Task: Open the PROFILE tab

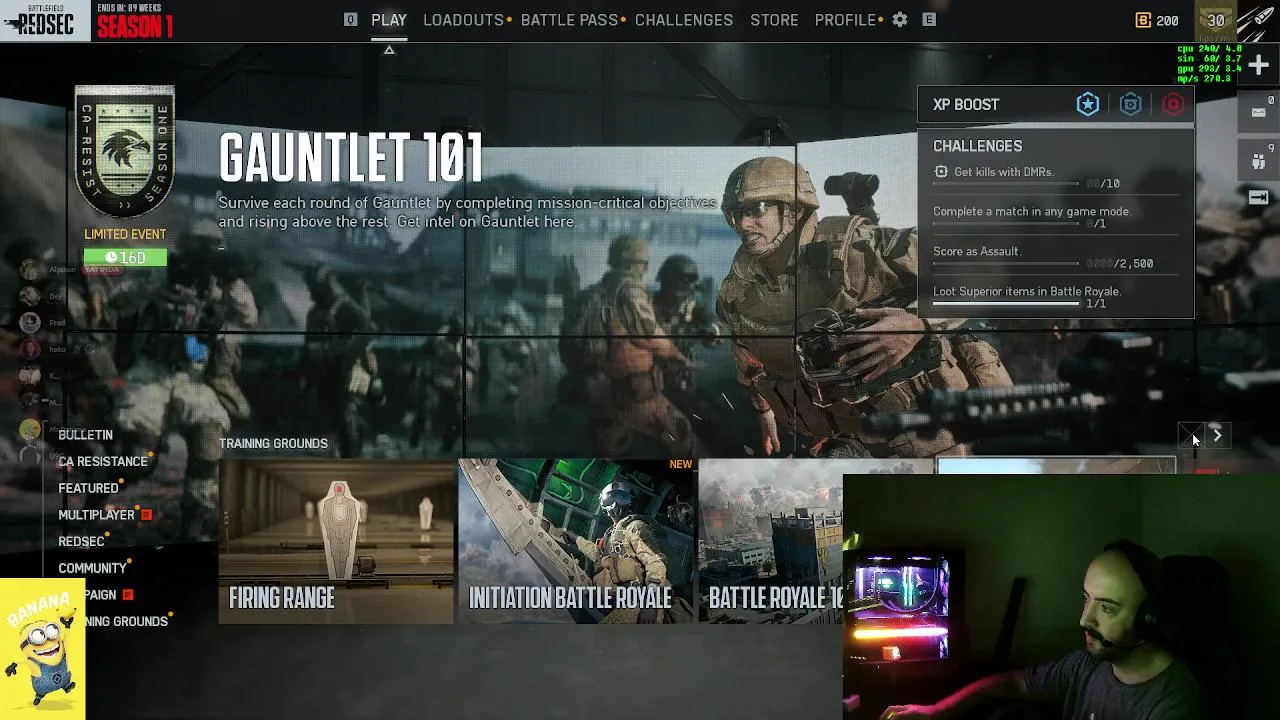Action: 845,20
